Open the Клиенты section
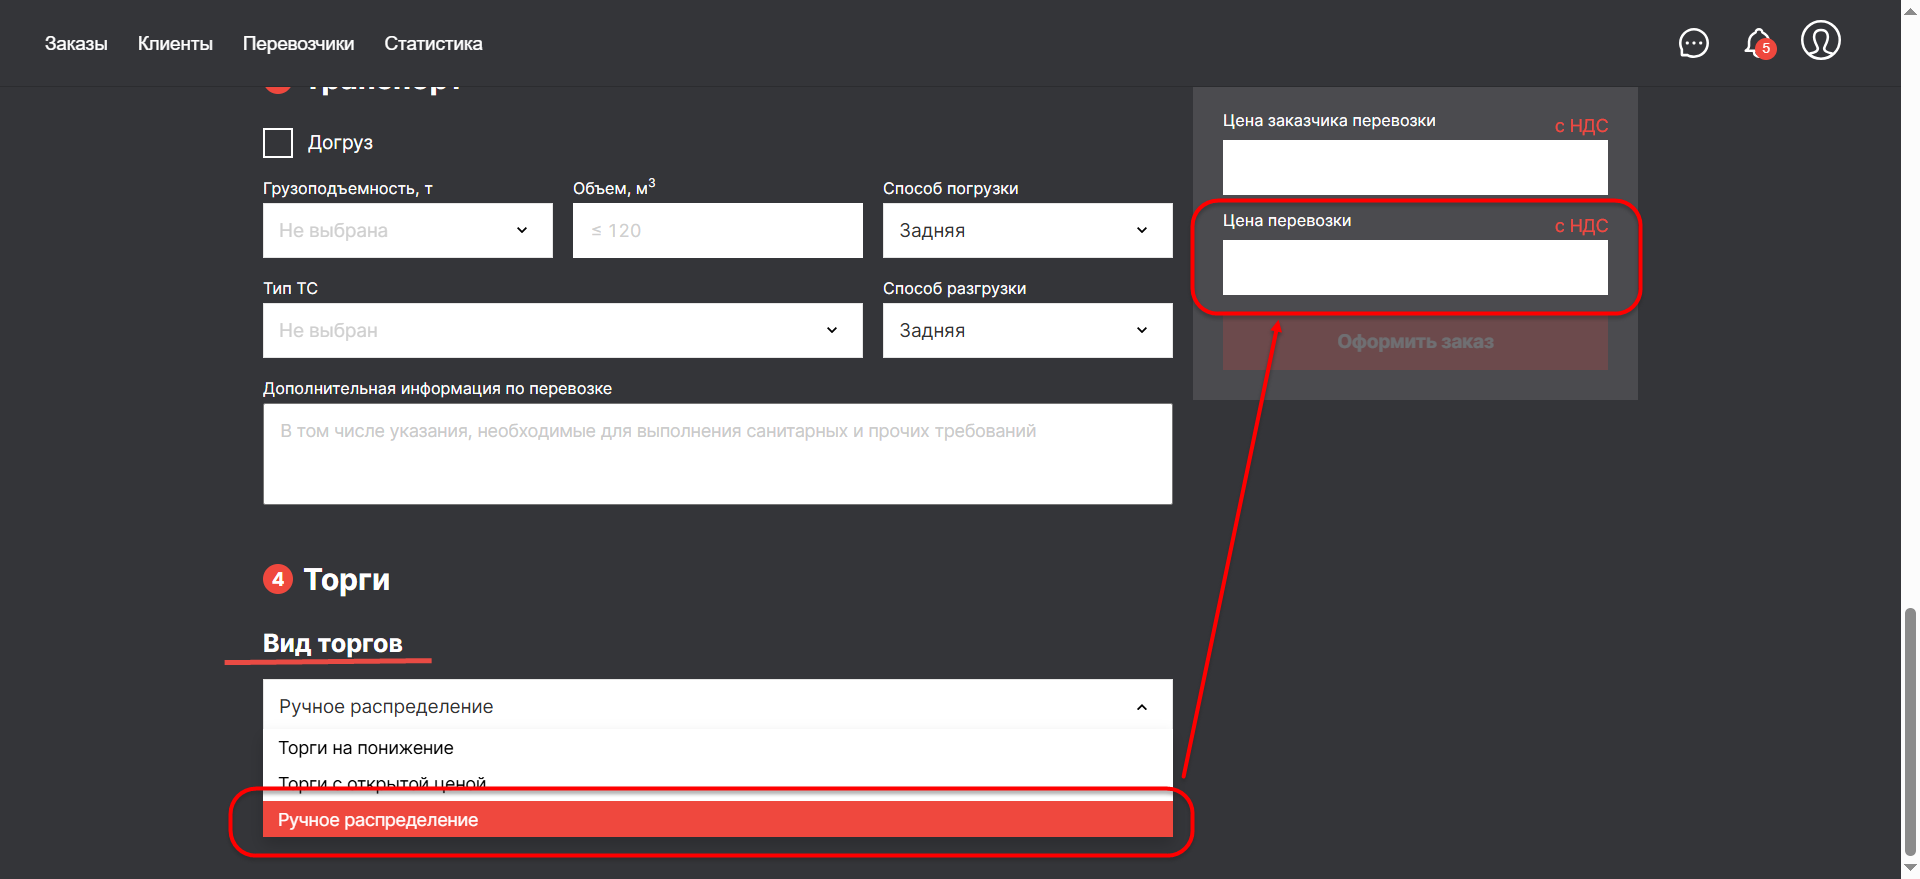This screenshot has width=1920, height=879. pos(175,44)
